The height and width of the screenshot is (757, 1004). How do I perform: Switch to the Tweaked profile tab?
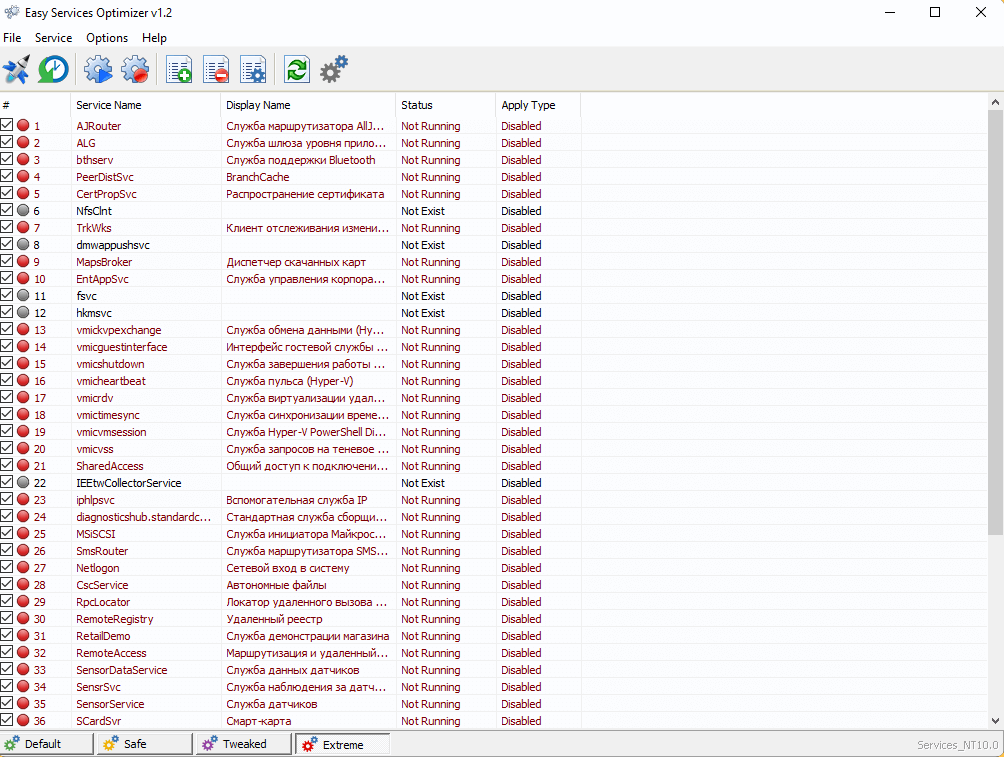click(243, 744)
